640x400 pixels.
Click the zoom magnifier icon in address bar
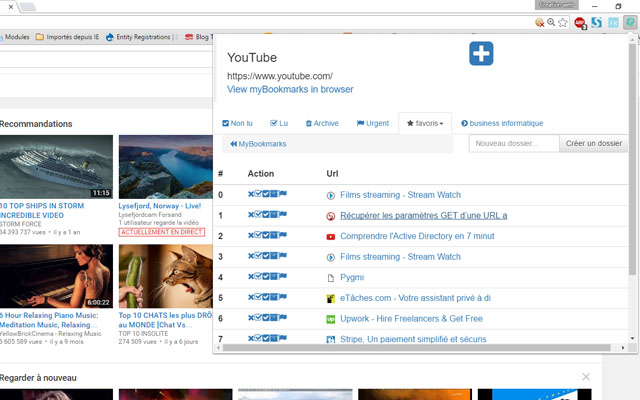click(x=551, y=22)
